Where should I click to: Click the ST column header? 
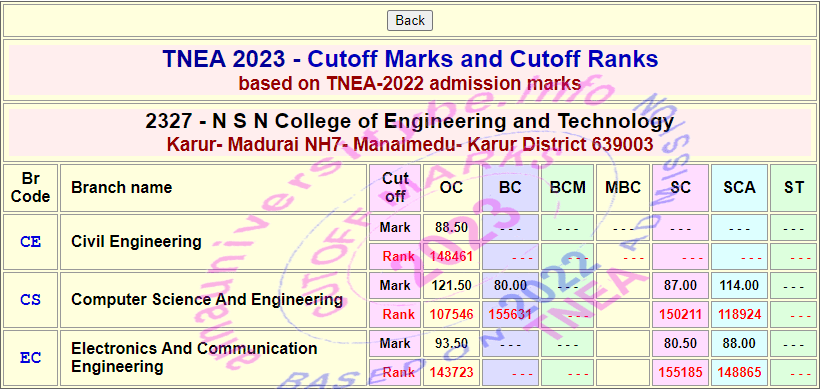coord(794,188)
